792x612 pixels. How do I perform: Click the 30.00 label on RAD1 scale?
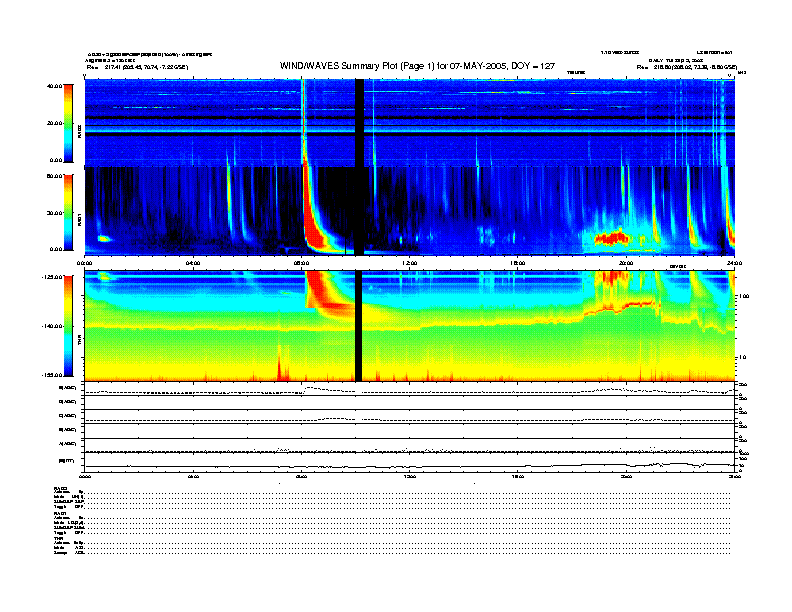tap(54, 213)
